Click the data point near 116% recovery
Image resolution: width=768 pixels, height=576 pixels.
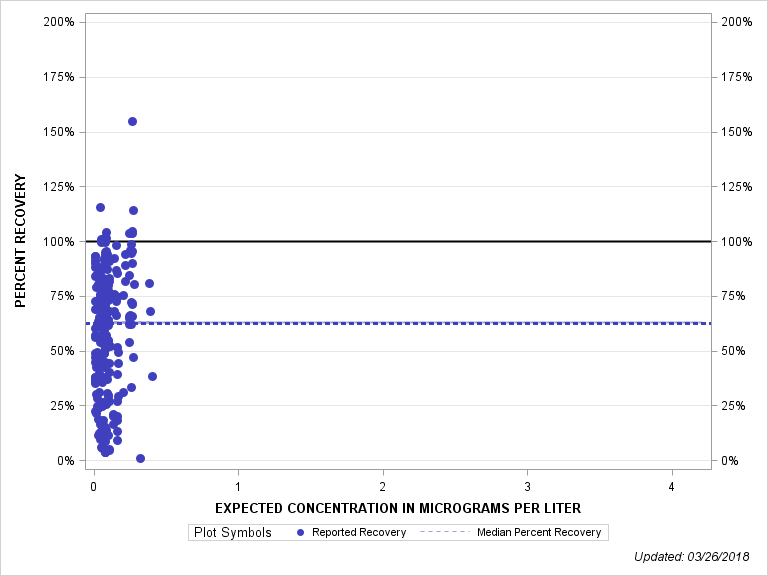(100, 207)
